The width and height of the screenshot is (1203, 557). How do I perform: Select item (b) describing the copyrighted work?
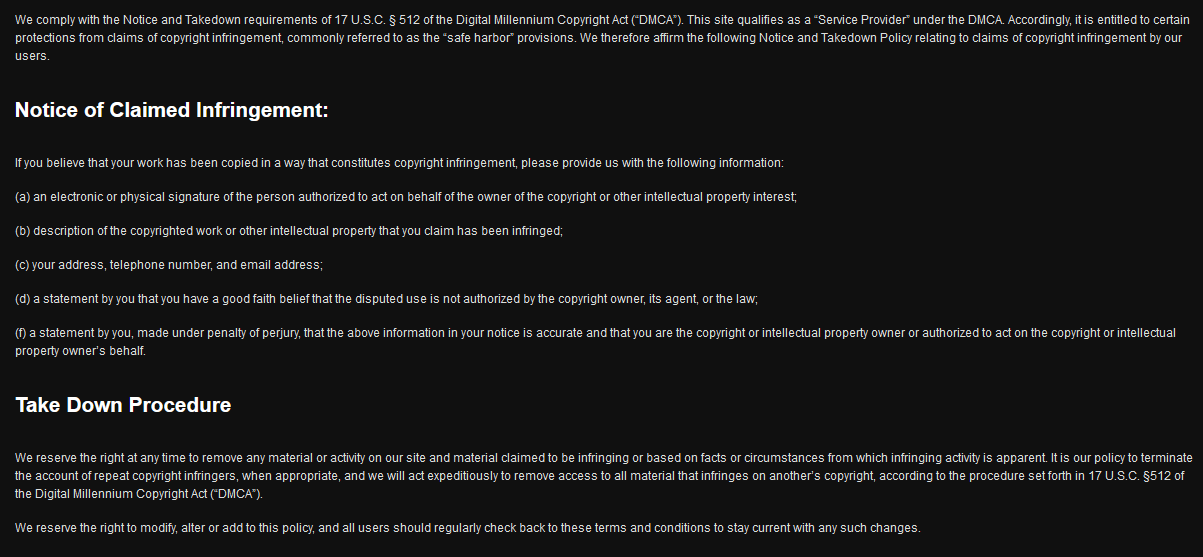(x=289, y=231)
